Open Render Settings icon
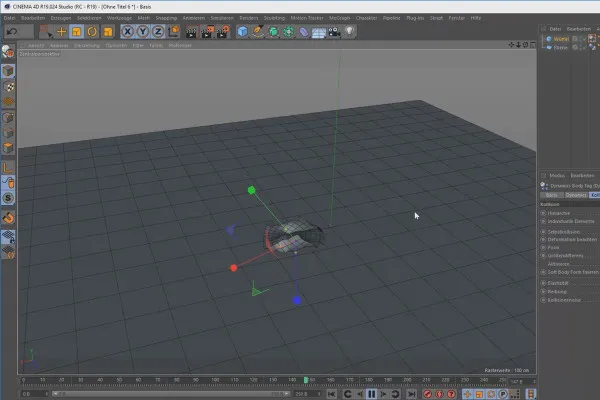This screenshot has height=400, width=600. (x=223, y=32)
